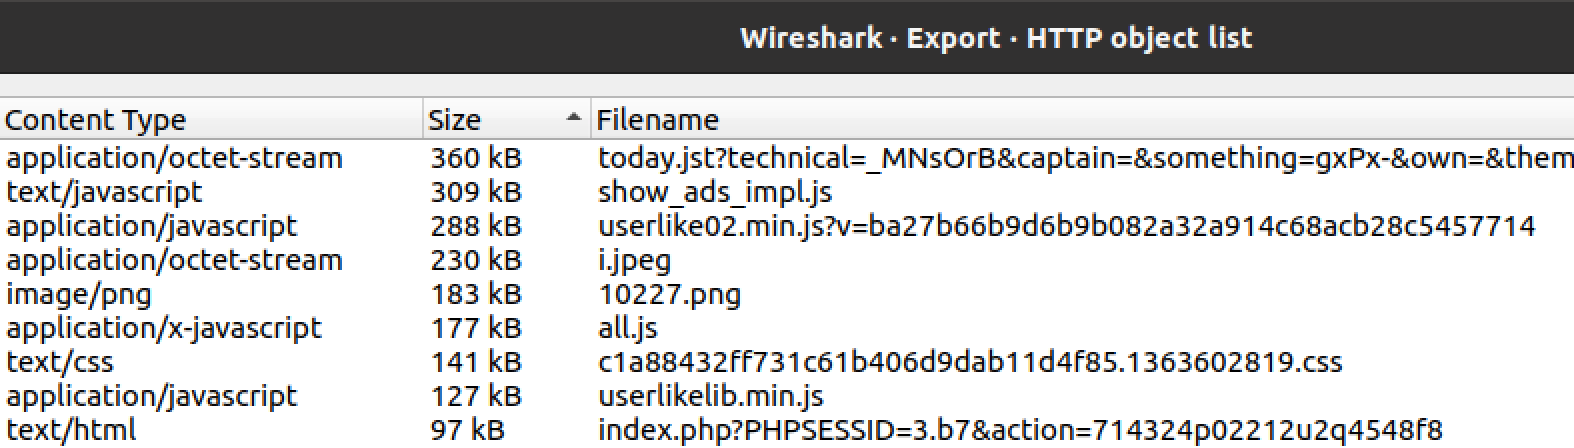Sort by the Size column header

[506, 120]
